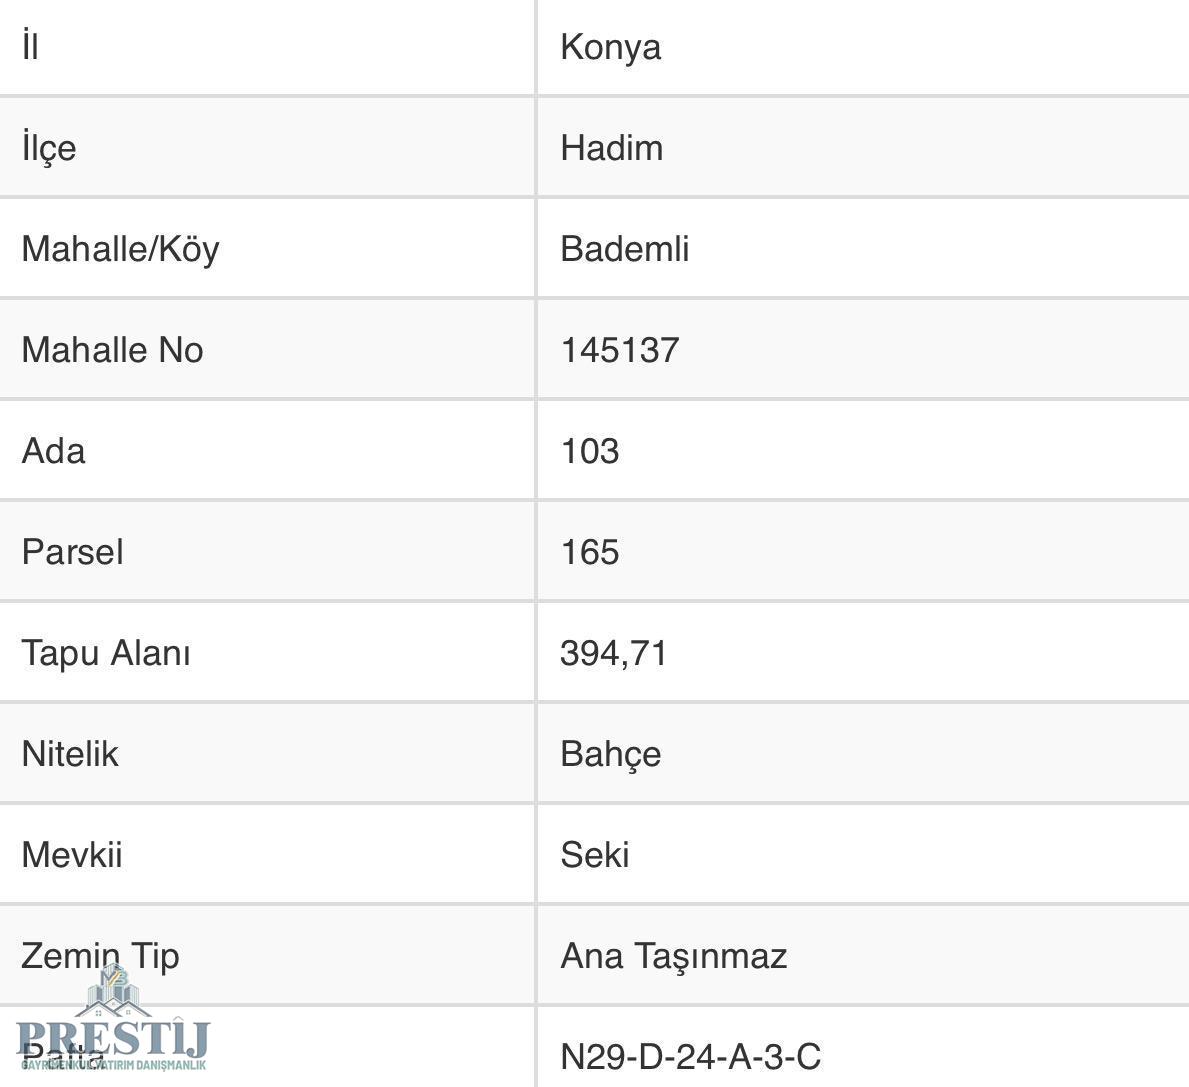Image resolution: width=1189 pixels, height=1087 pixels.
Task: Select the Parsel value 165
Action: [589, 552]
